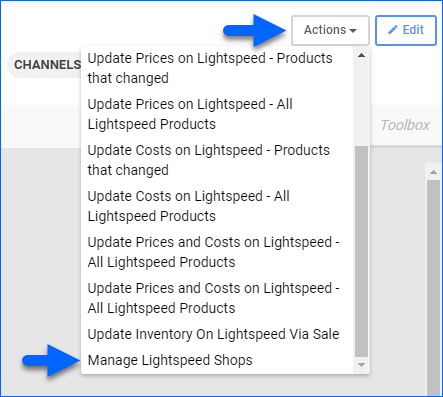Open the Toolbox label
The height and width of the screenshot is (397, 443).
(405, 125)
